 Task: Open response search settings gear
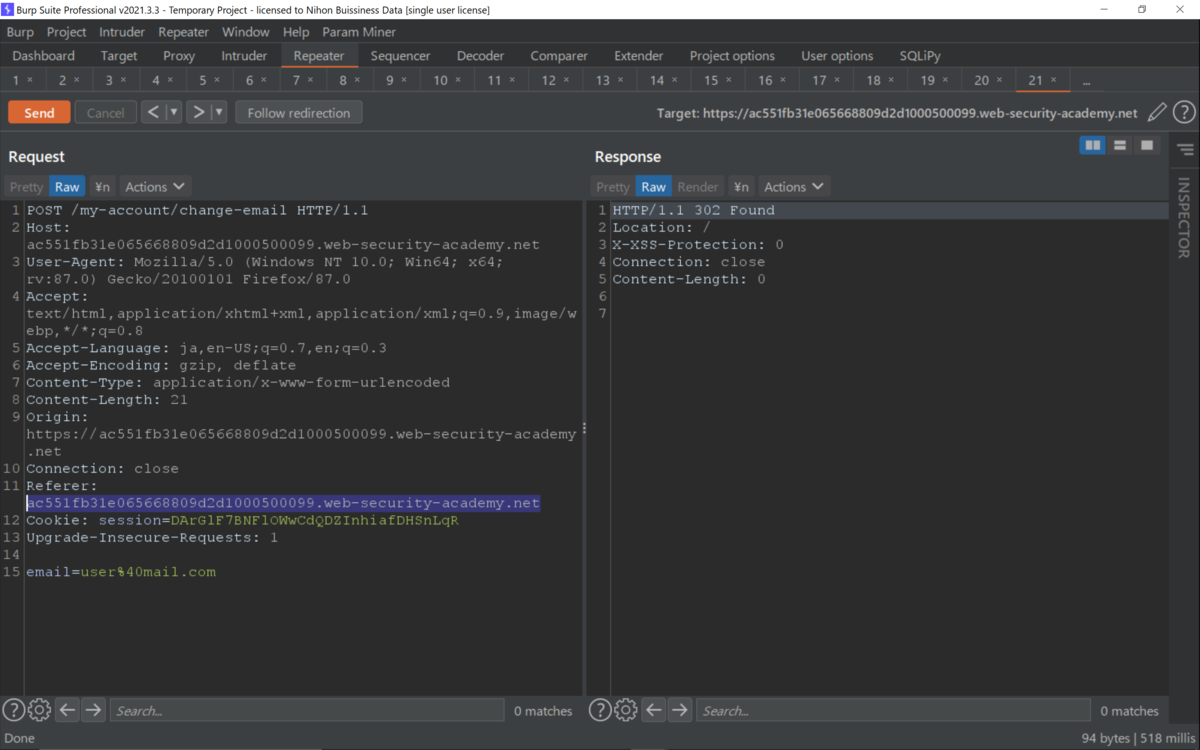click(x=625, y=710)
